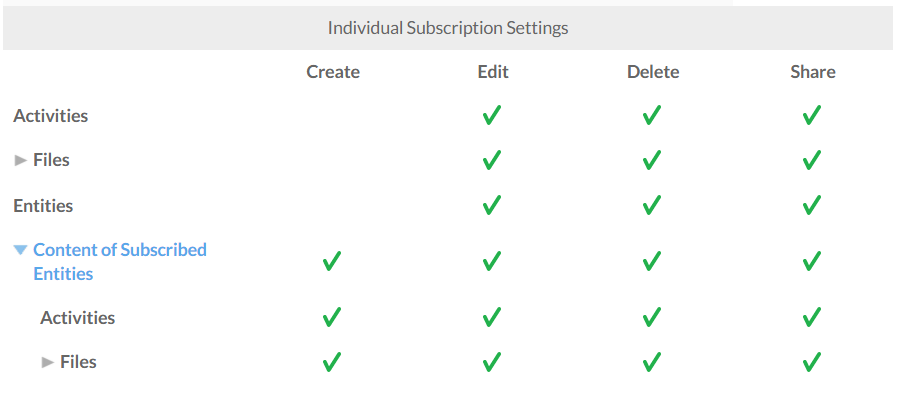
Task: Toggle Create checkmark for nested Activities row
Action: [x=332, y=318]
